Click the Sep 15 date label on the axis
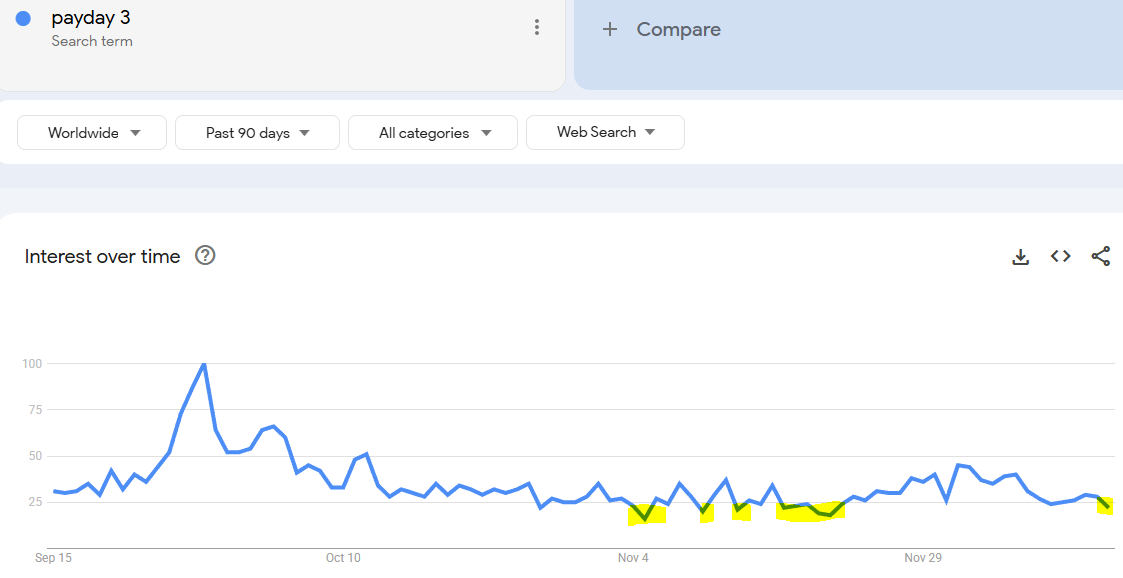The height and width of the screenshot is (578, 1123). 53,557
